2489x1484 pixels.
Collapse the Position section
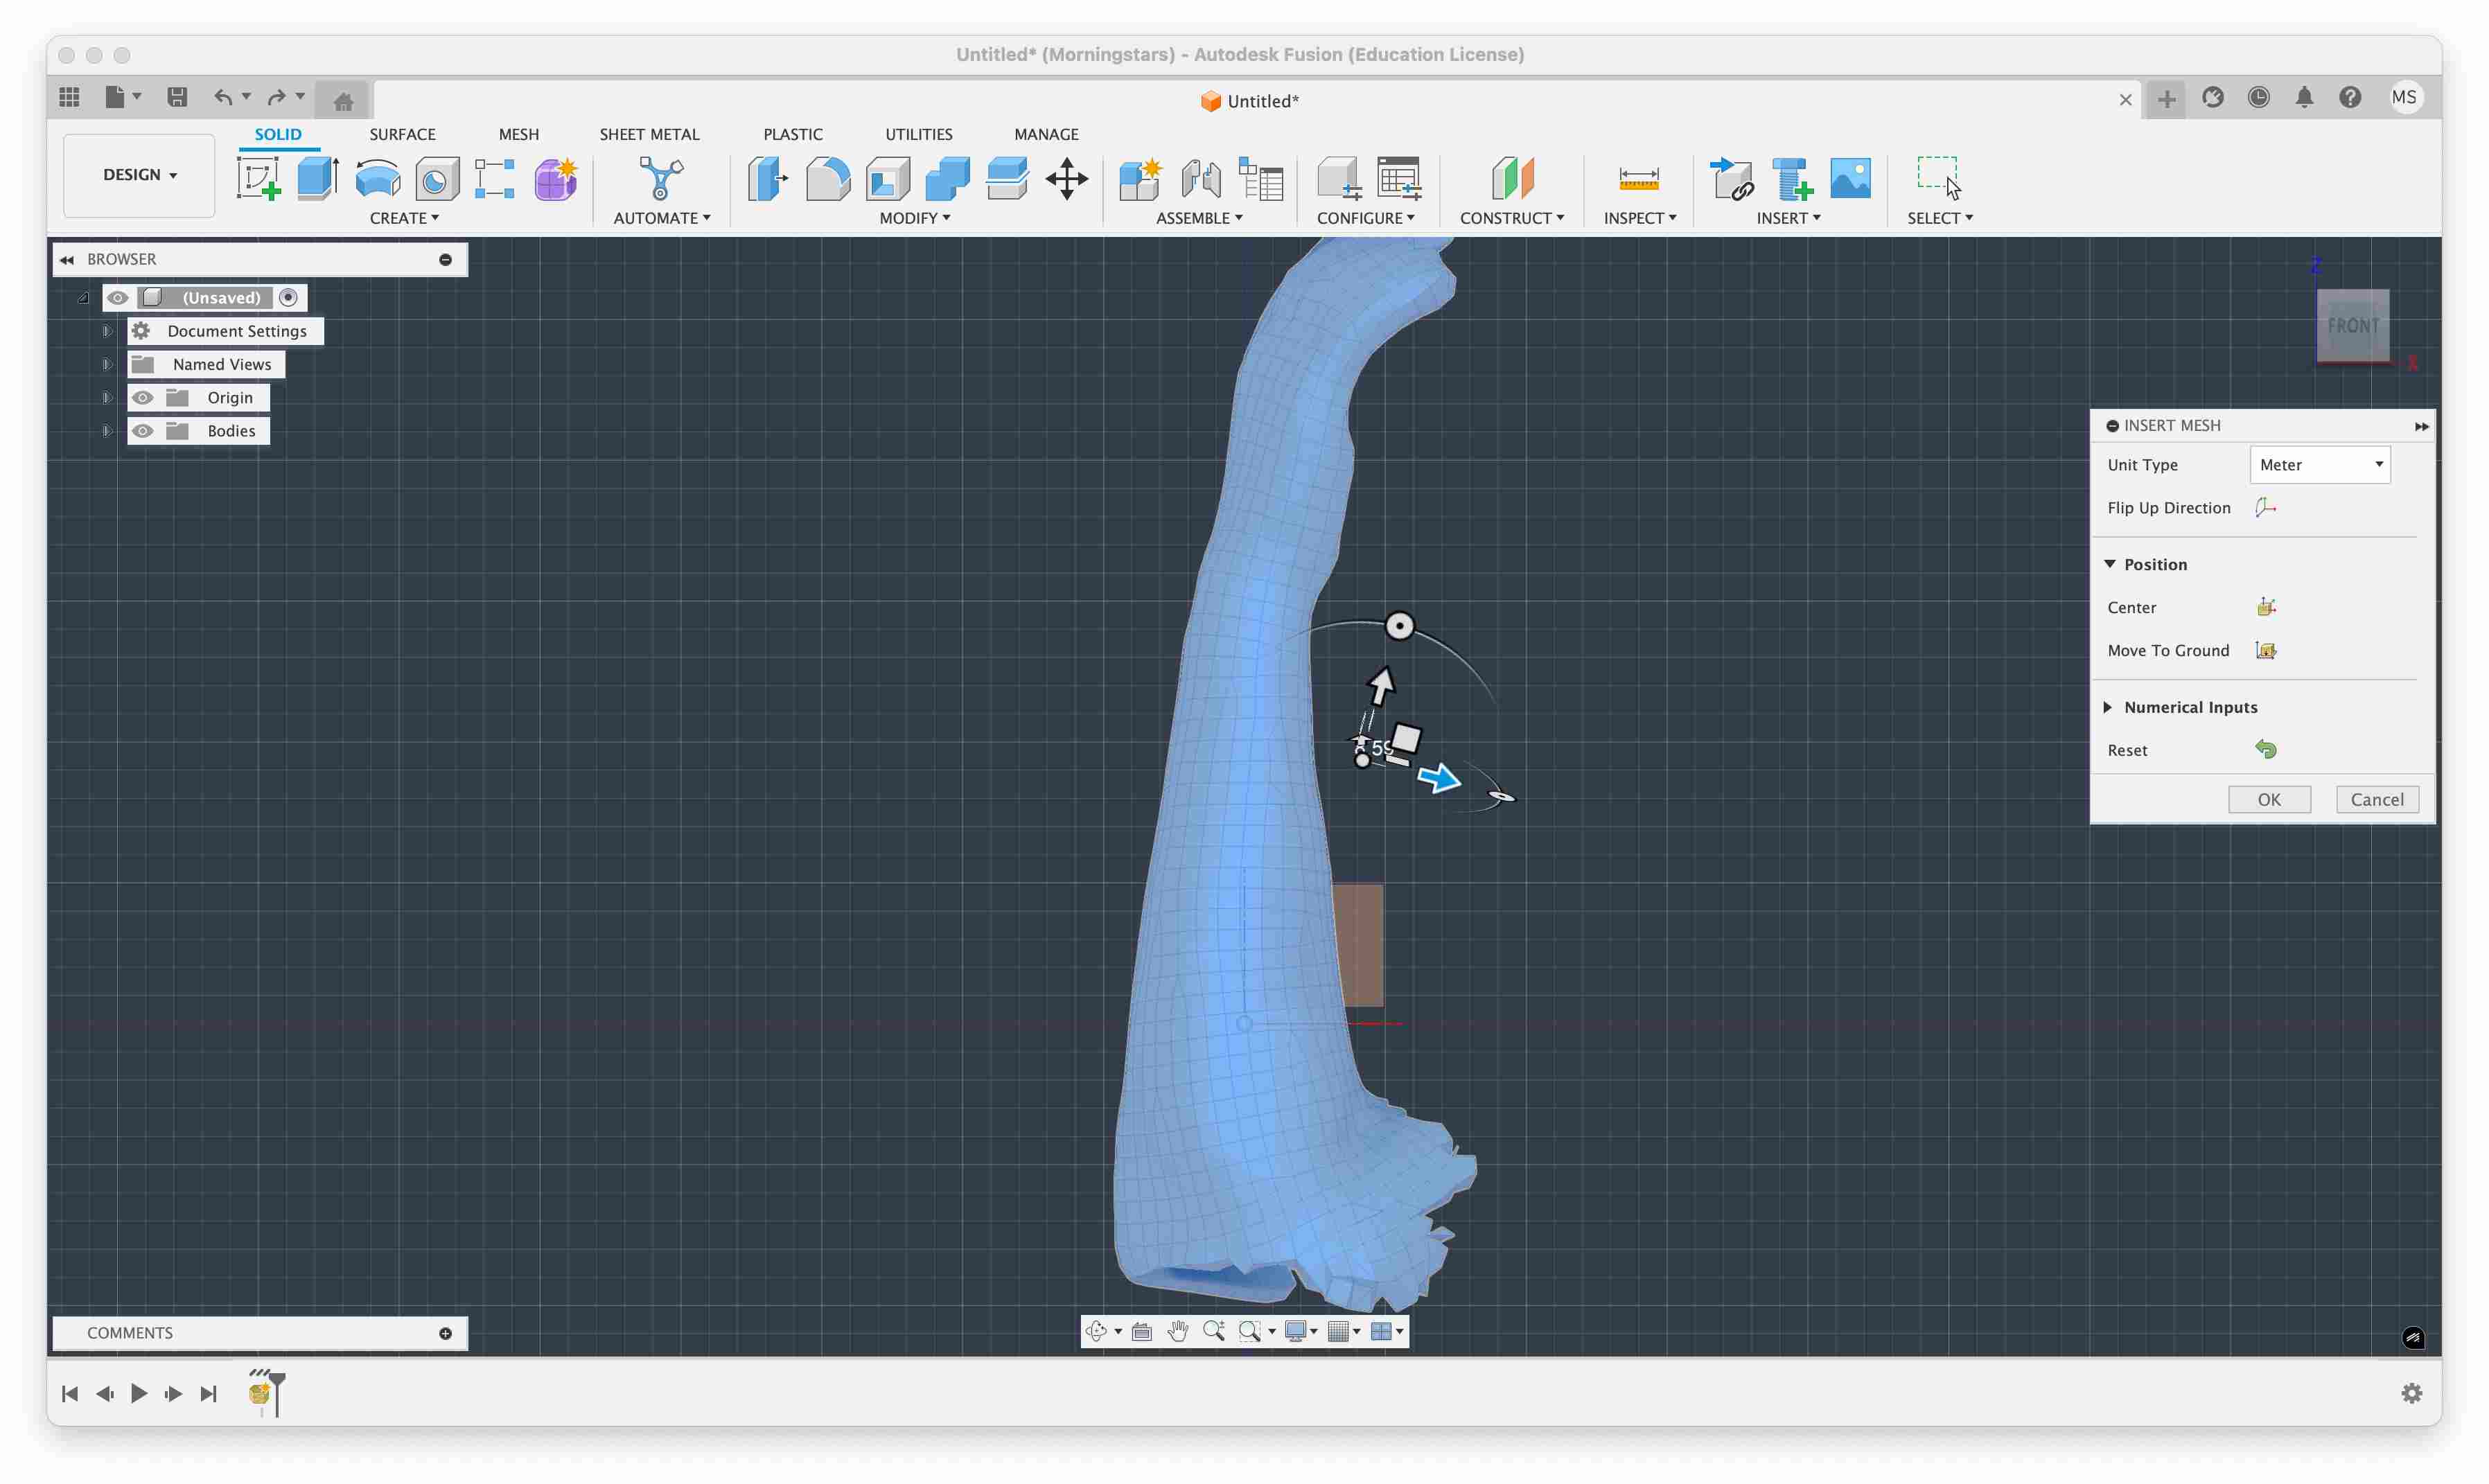tap(2109, 564)
